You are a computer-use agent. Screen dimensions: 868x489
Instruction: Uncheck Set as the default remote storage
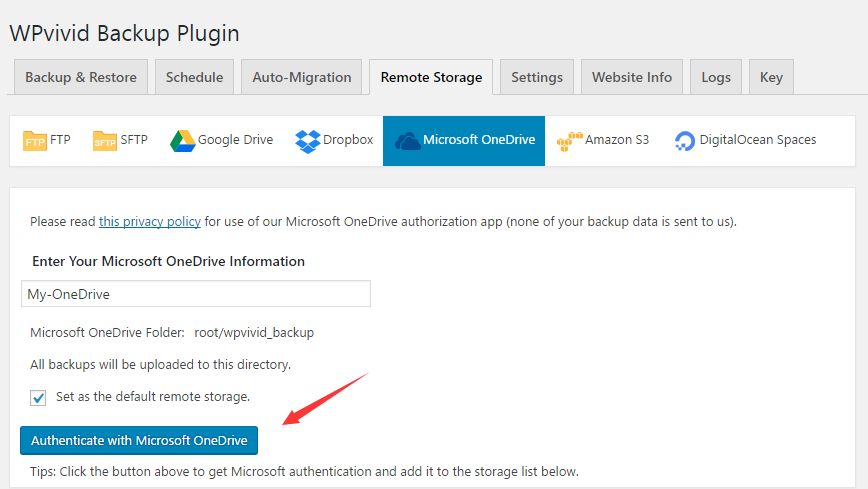(38, 398)
